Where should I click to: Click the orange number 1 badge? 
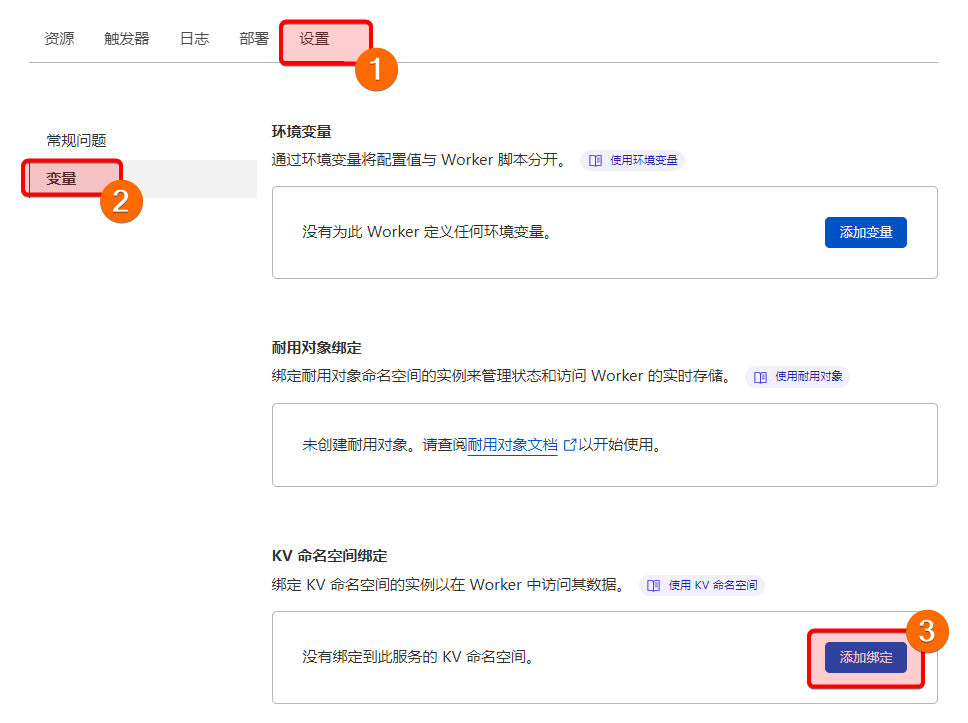pos(377,70)
